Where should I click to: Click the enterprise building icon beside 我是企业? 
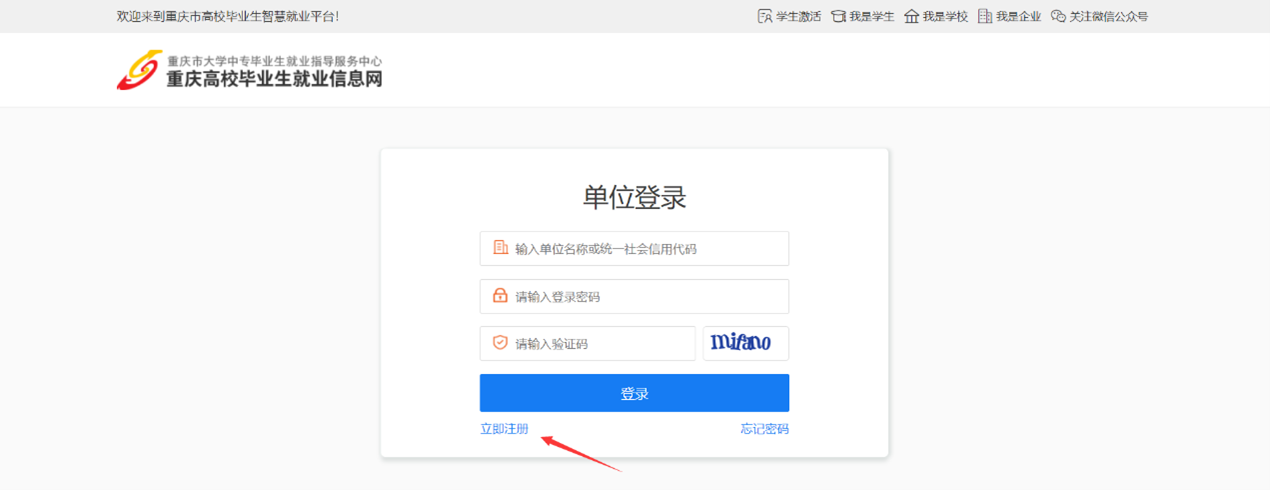[x=985, y=17]
